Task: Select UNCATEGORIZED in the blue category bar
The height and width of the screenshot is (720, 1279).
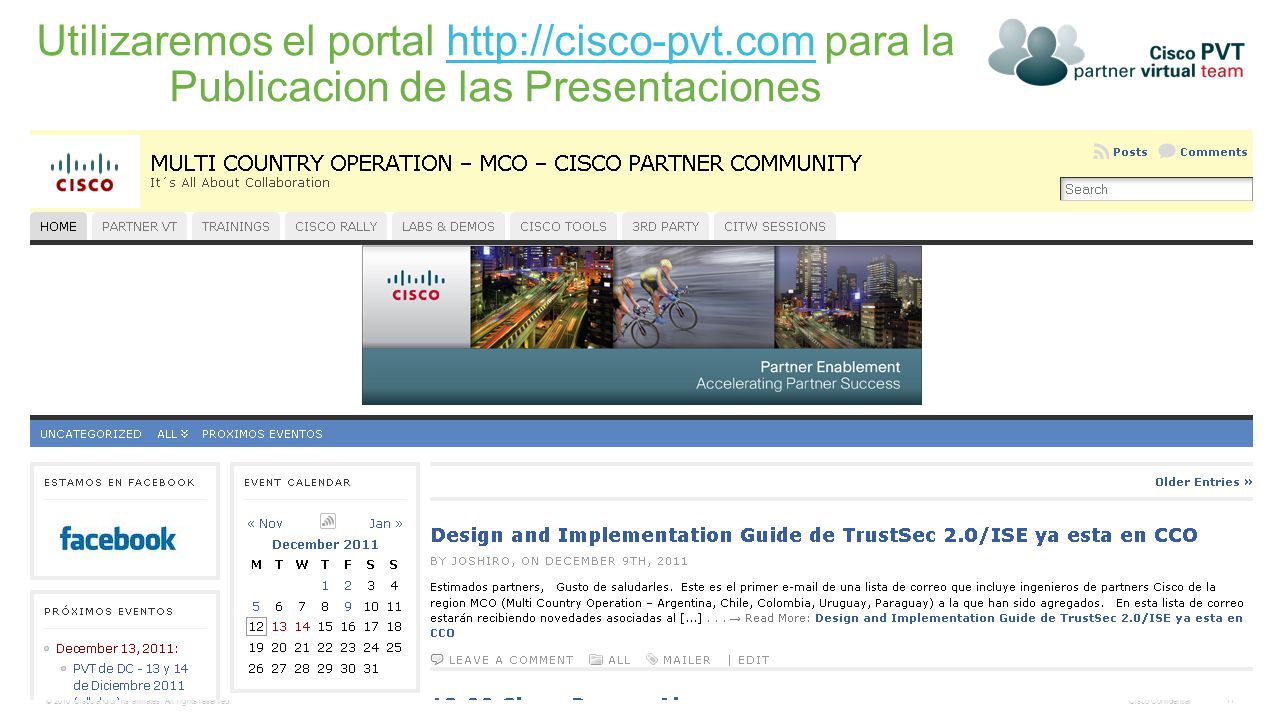Action: coord(91,434)
